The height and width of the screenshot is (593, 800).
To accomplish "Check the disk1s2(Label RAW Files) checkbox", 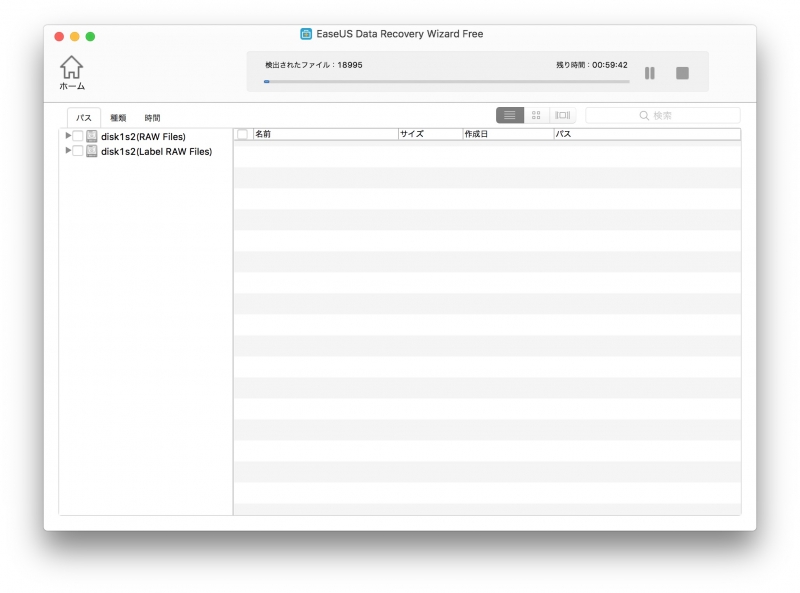I will 78,152.
